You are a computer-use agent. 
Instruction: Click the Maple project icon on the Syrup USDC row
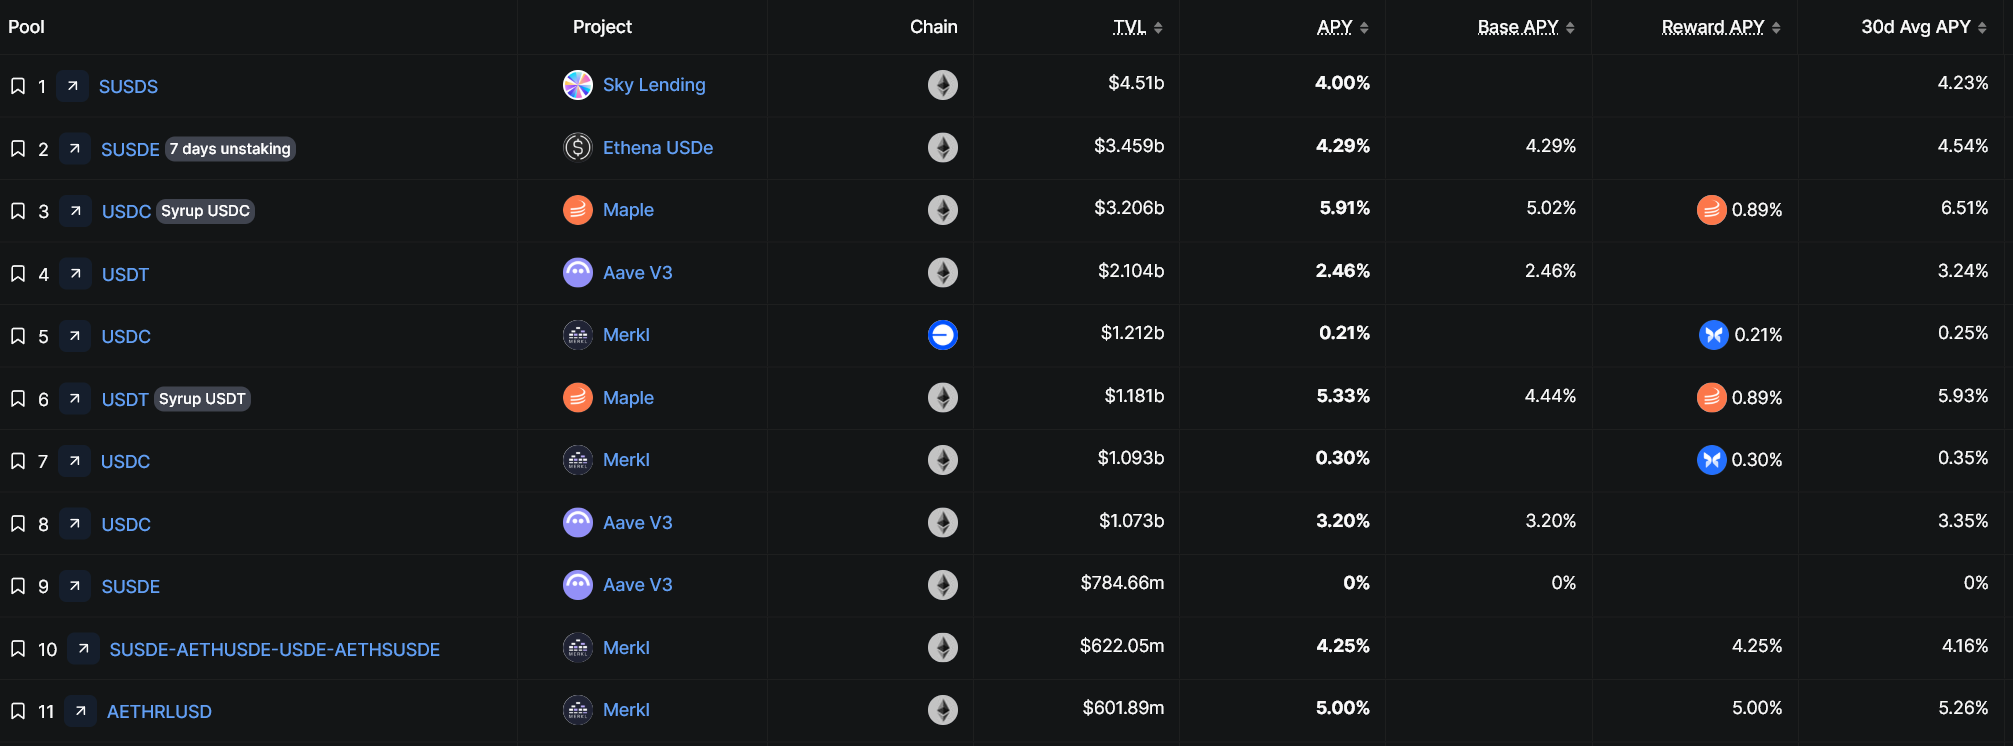coord(577,210)
